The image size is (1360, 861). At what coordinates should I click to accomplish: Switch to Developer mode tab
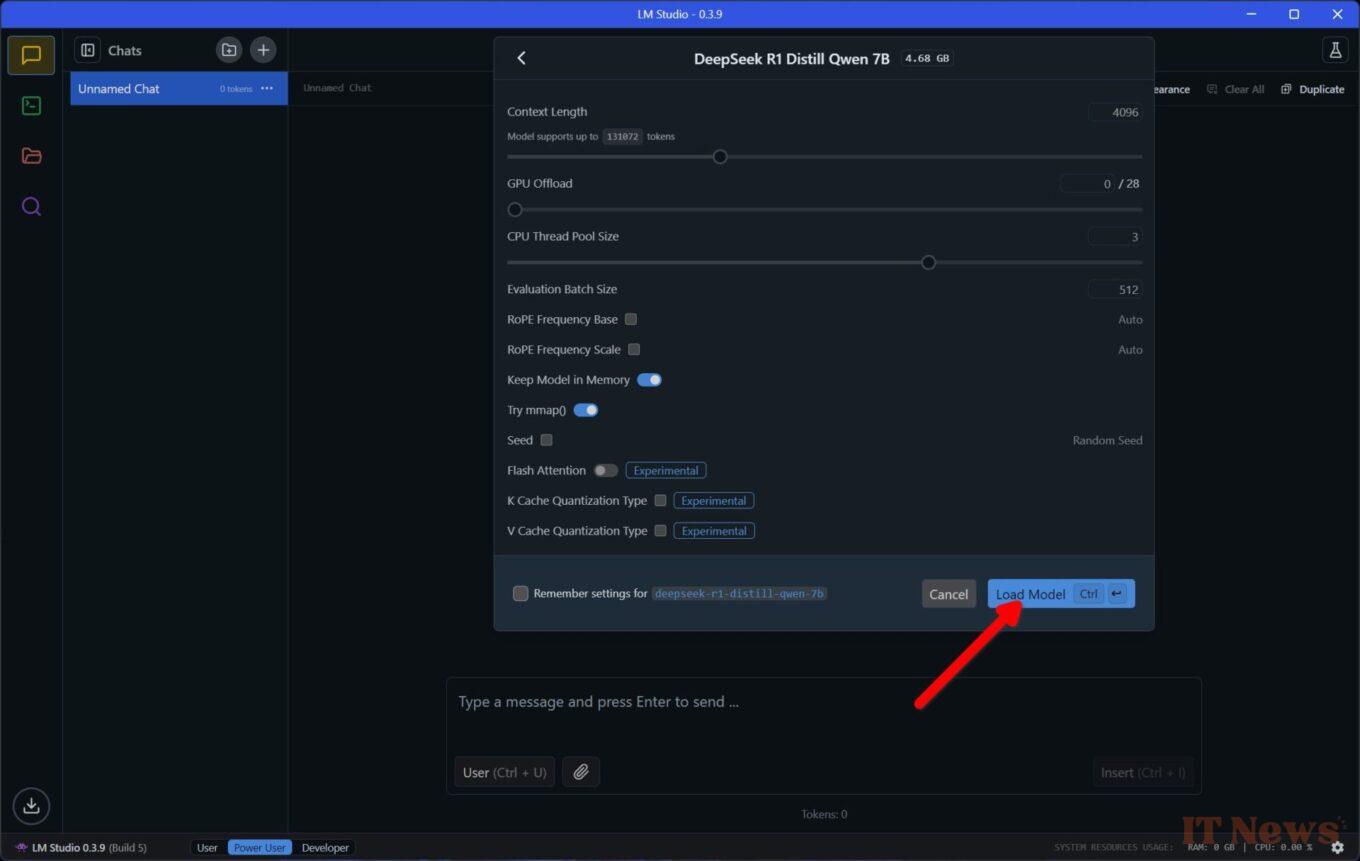[325, 847]
